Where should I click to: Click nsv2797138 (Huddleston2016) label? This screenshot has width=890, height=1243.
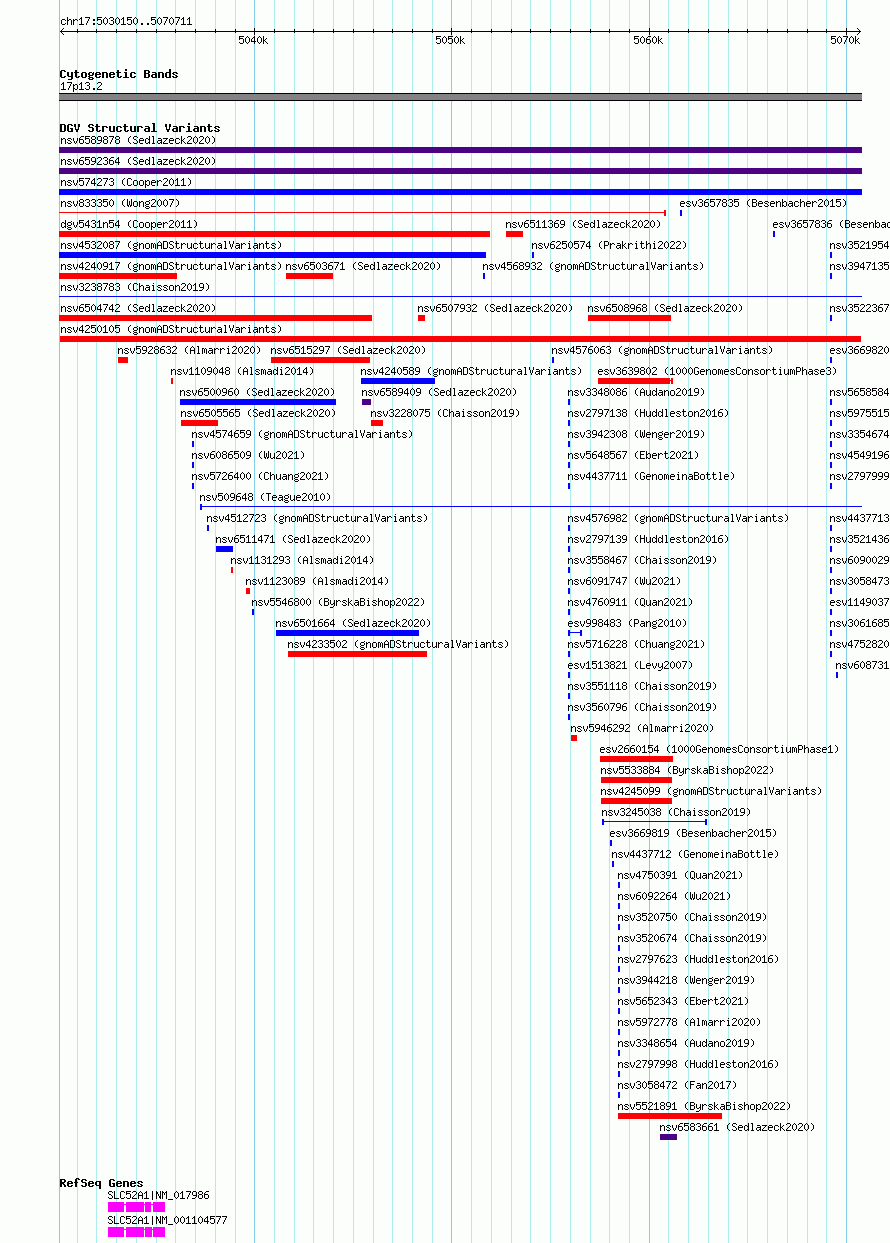click(x=648, y=413)
